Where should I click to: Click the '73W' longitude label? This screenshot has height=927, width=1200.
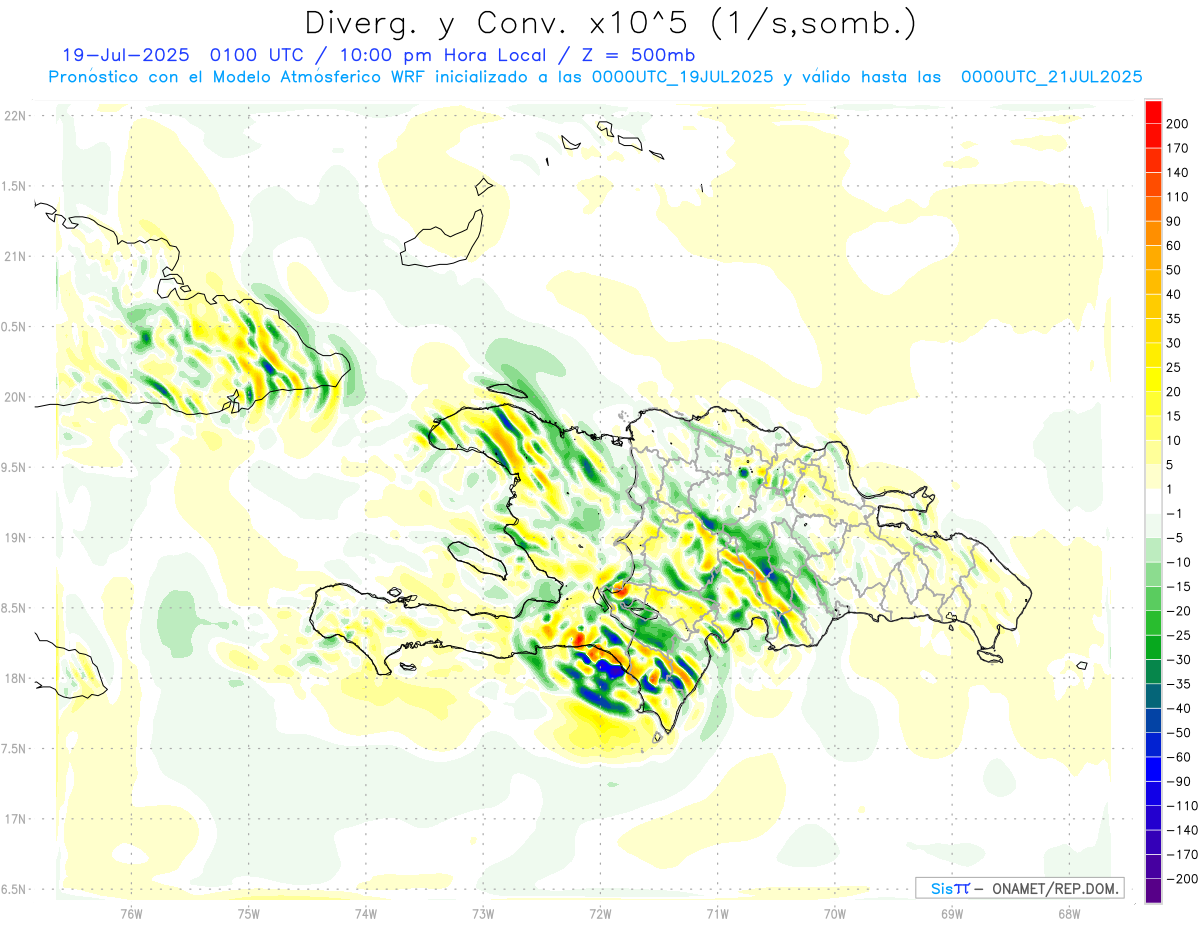[483, 914]
